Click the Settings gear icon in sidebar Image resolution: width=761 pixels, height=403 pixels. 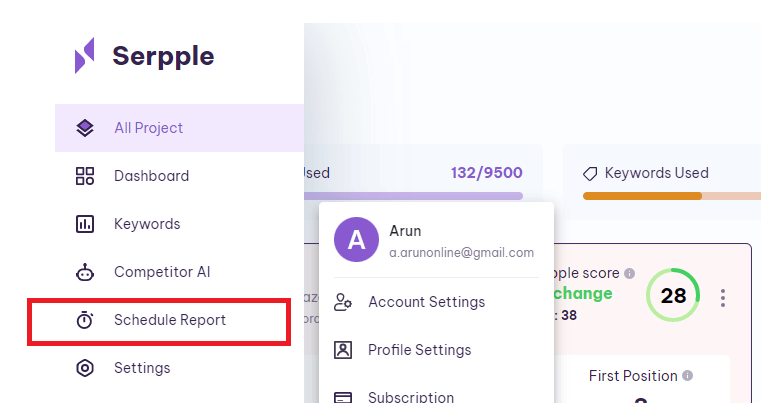(x=85, y=368)
